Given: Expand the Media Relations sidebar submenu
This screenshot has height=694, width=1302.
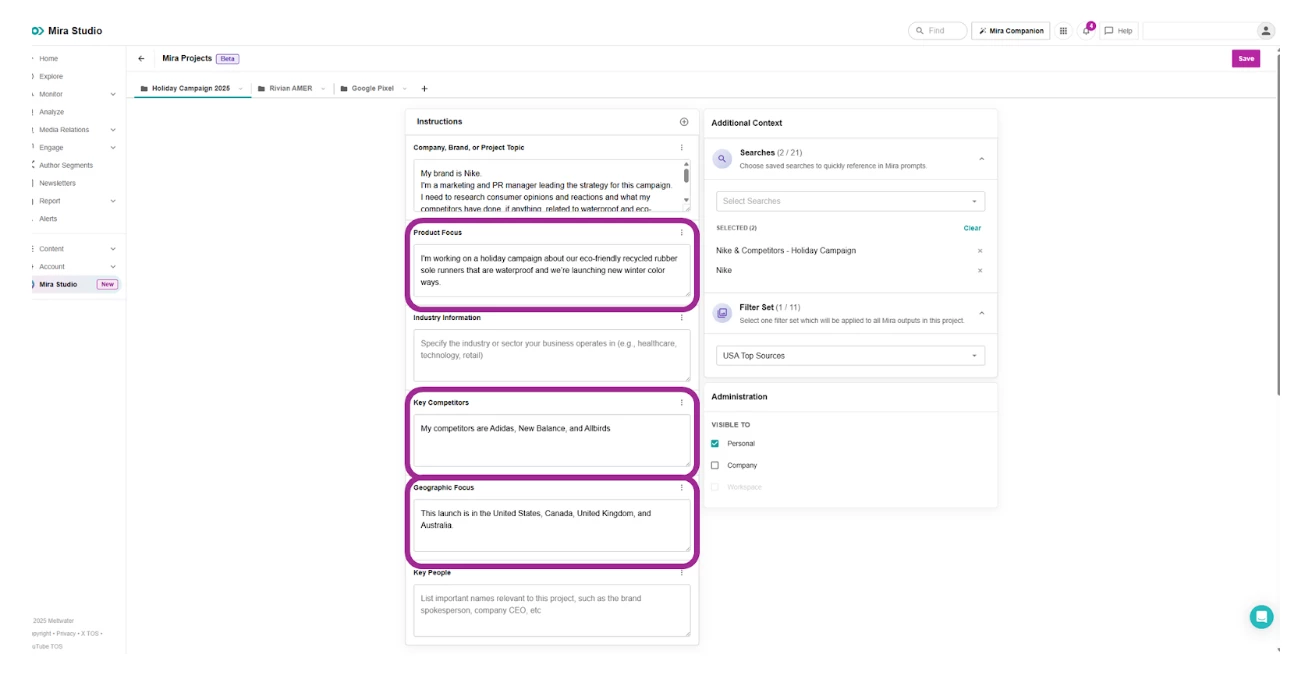Looking at the screenshot, I should point(112,130).
